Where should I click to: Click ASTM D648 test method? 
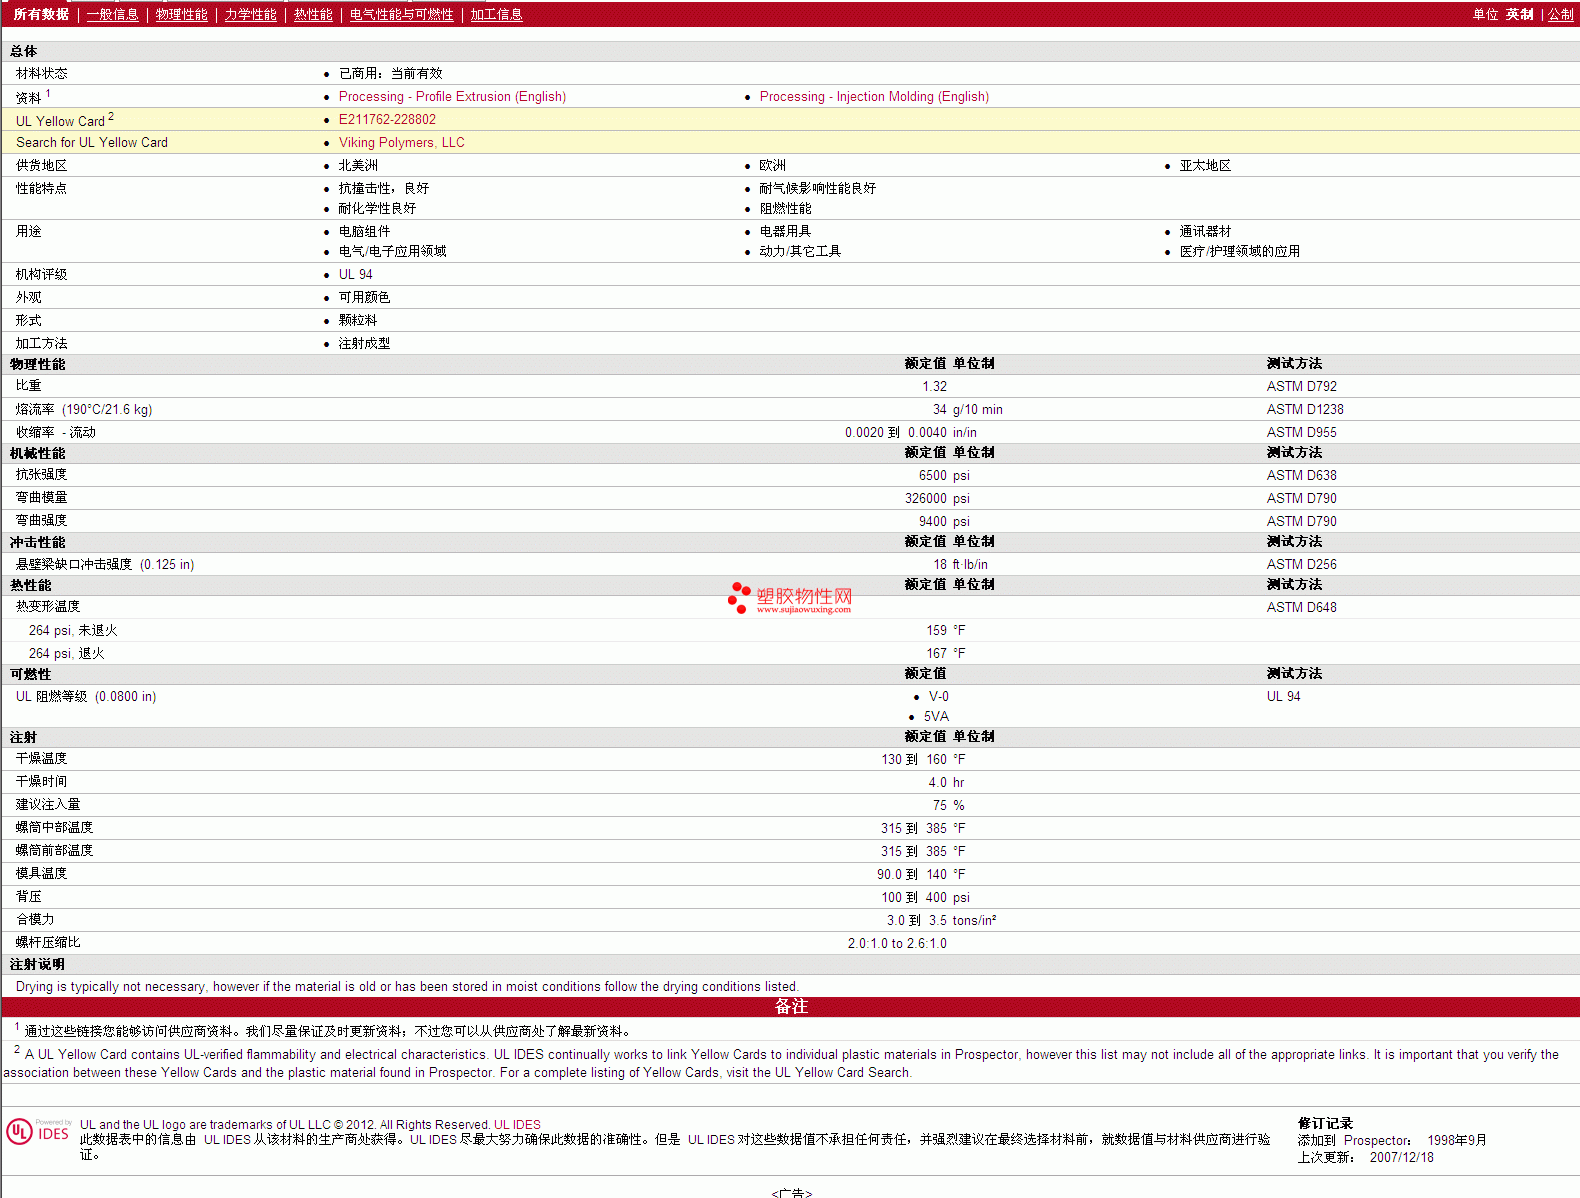tap(1301, 607)
